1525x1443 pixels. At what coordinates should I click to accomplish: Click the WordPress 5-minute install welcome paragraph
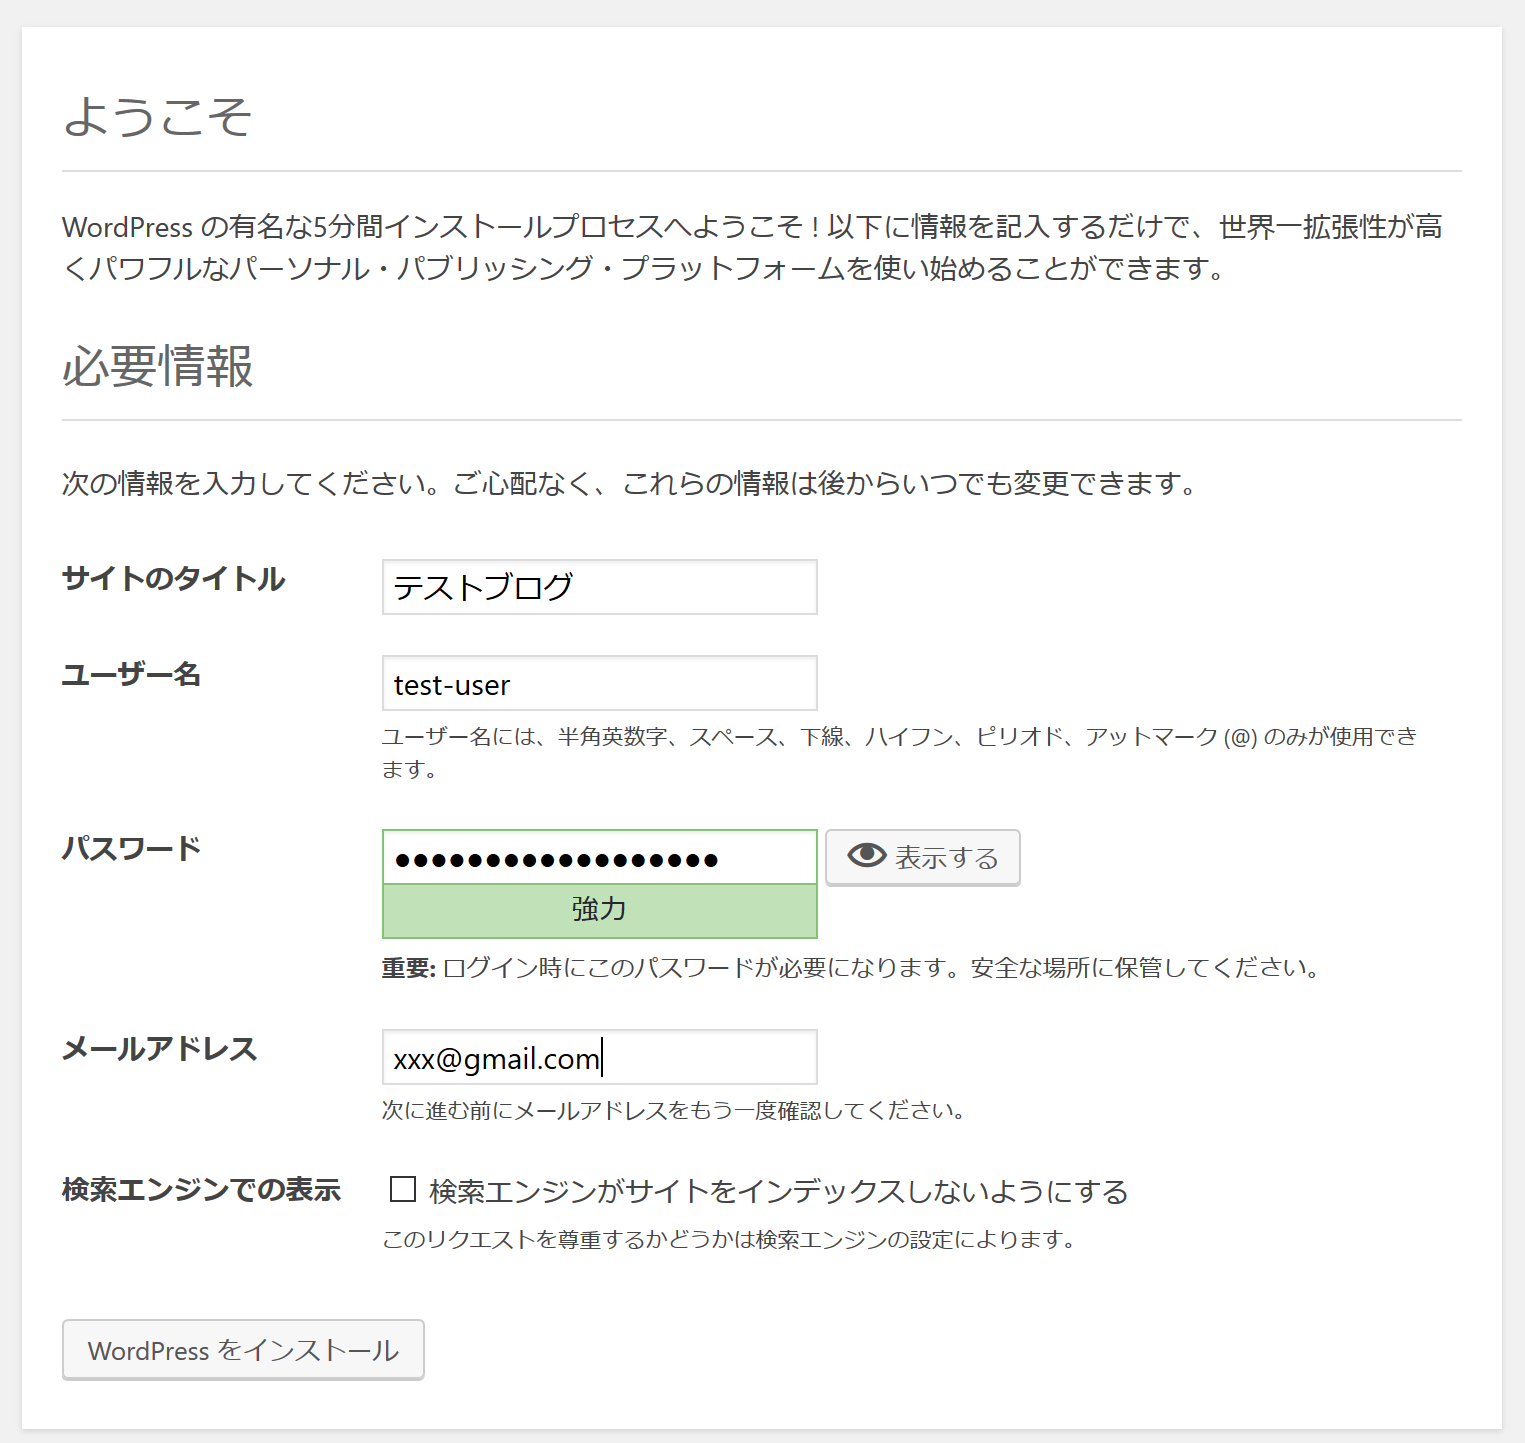752,248
